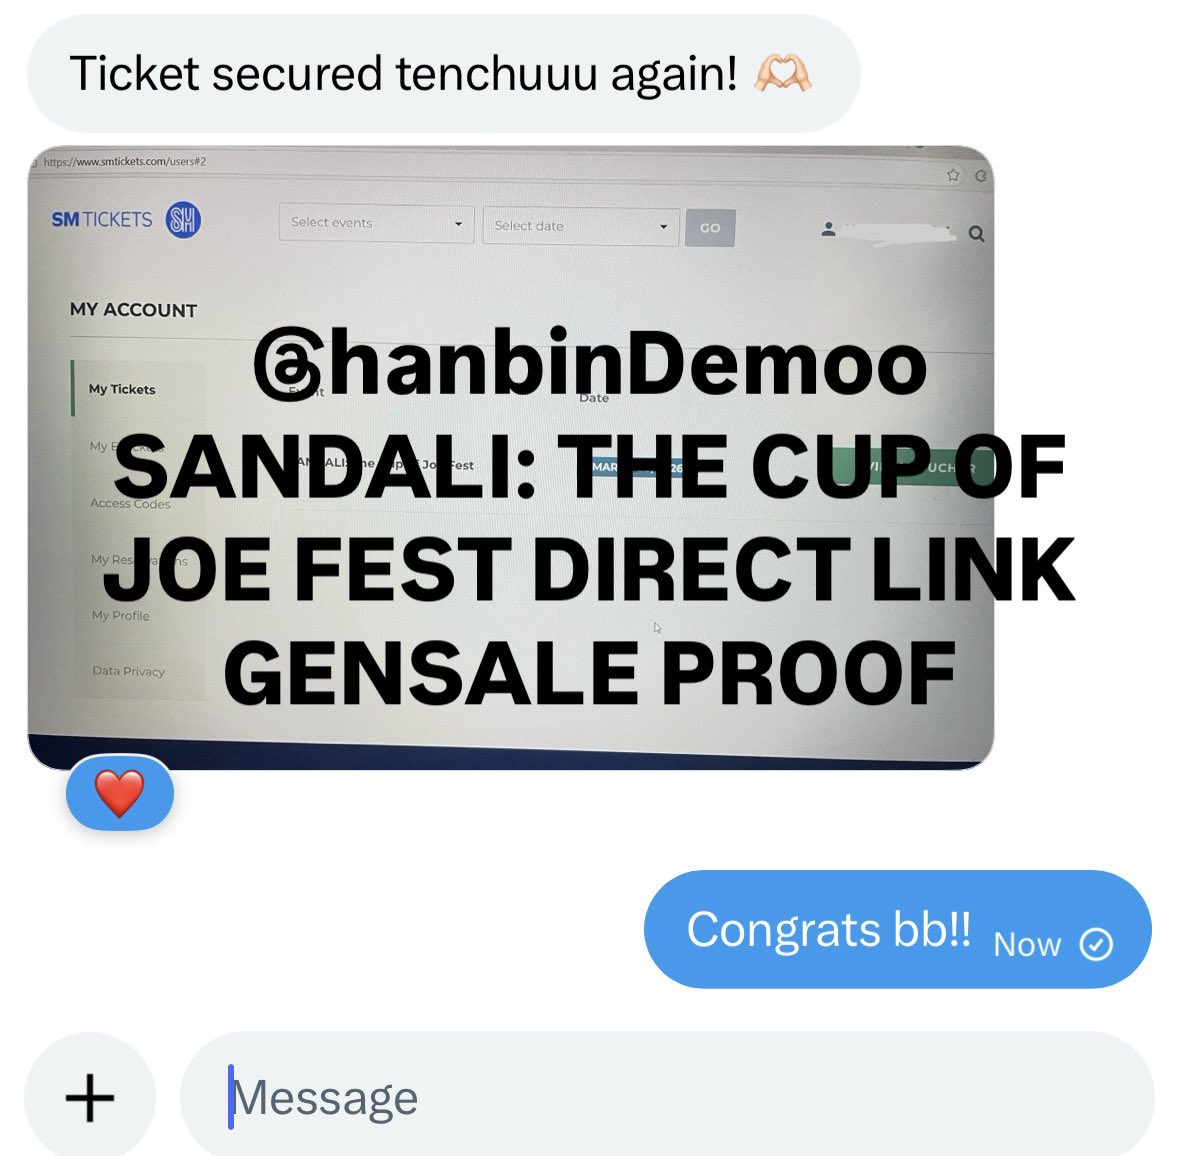Image resolution: width=1178 pixels, height=1156 pixels.
Task: Tap the red heart reaction
Action: click(x=119, y=793)
